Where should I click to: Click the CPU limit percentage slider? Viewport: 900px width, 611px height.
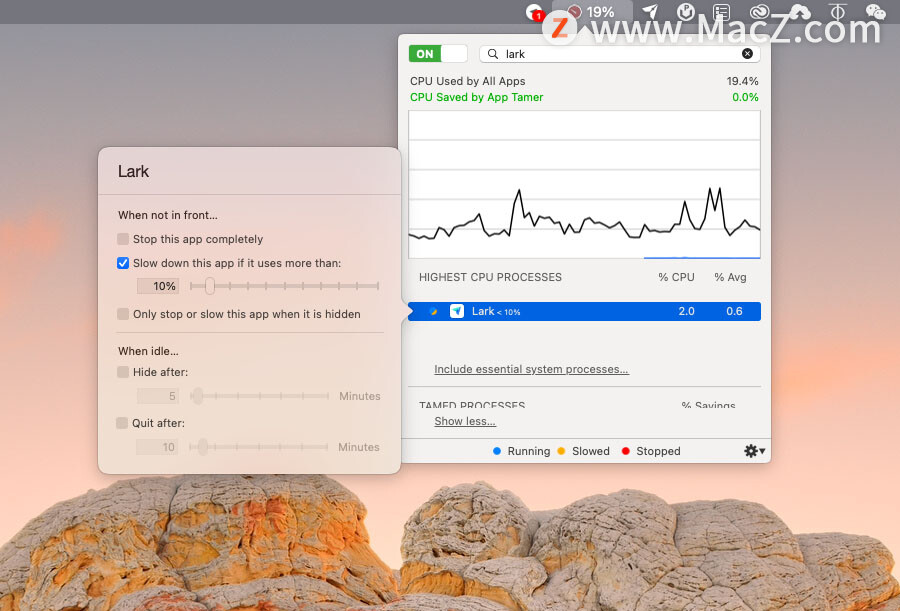pyautogui.click(x=284, y=285)
